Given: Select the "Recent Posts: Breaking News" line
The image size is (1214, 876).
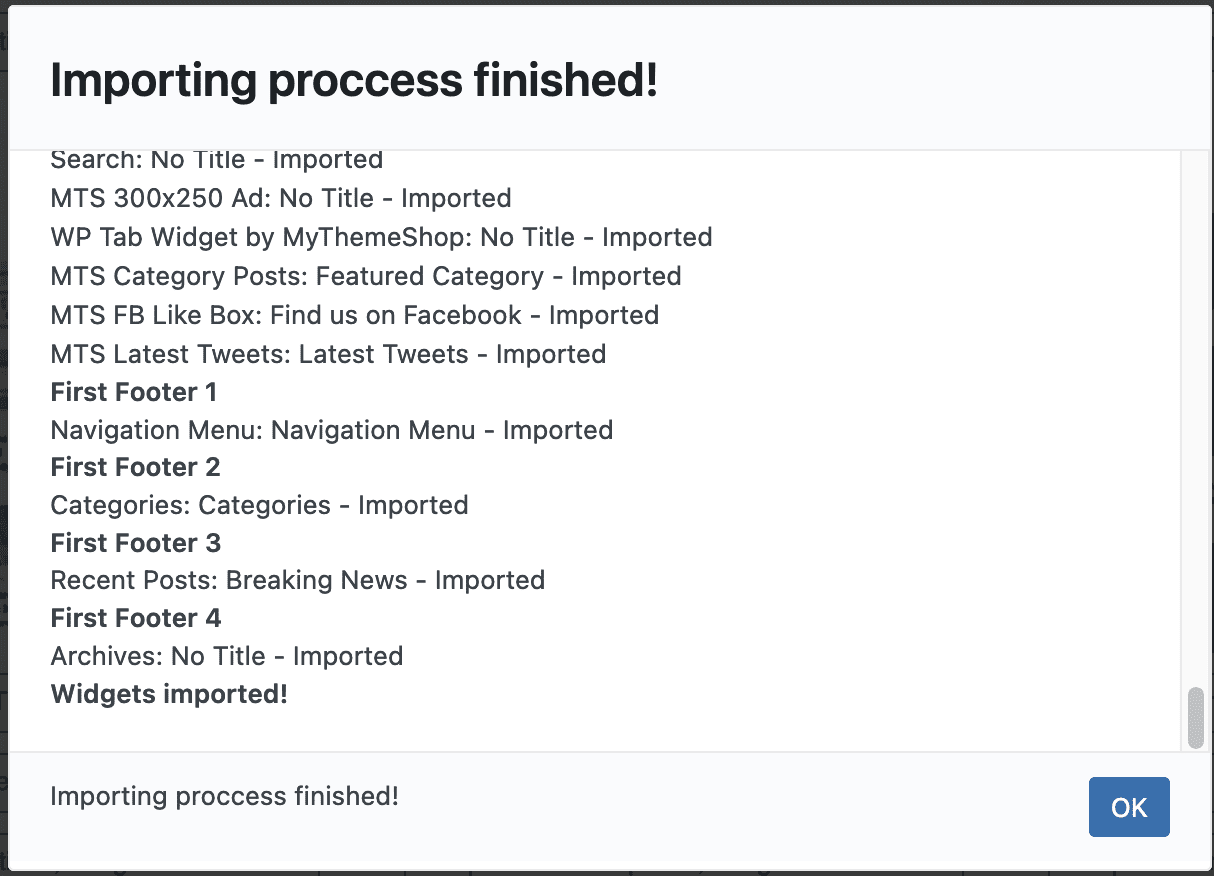Looking at the screenshot, I should (x=297, y=580).
